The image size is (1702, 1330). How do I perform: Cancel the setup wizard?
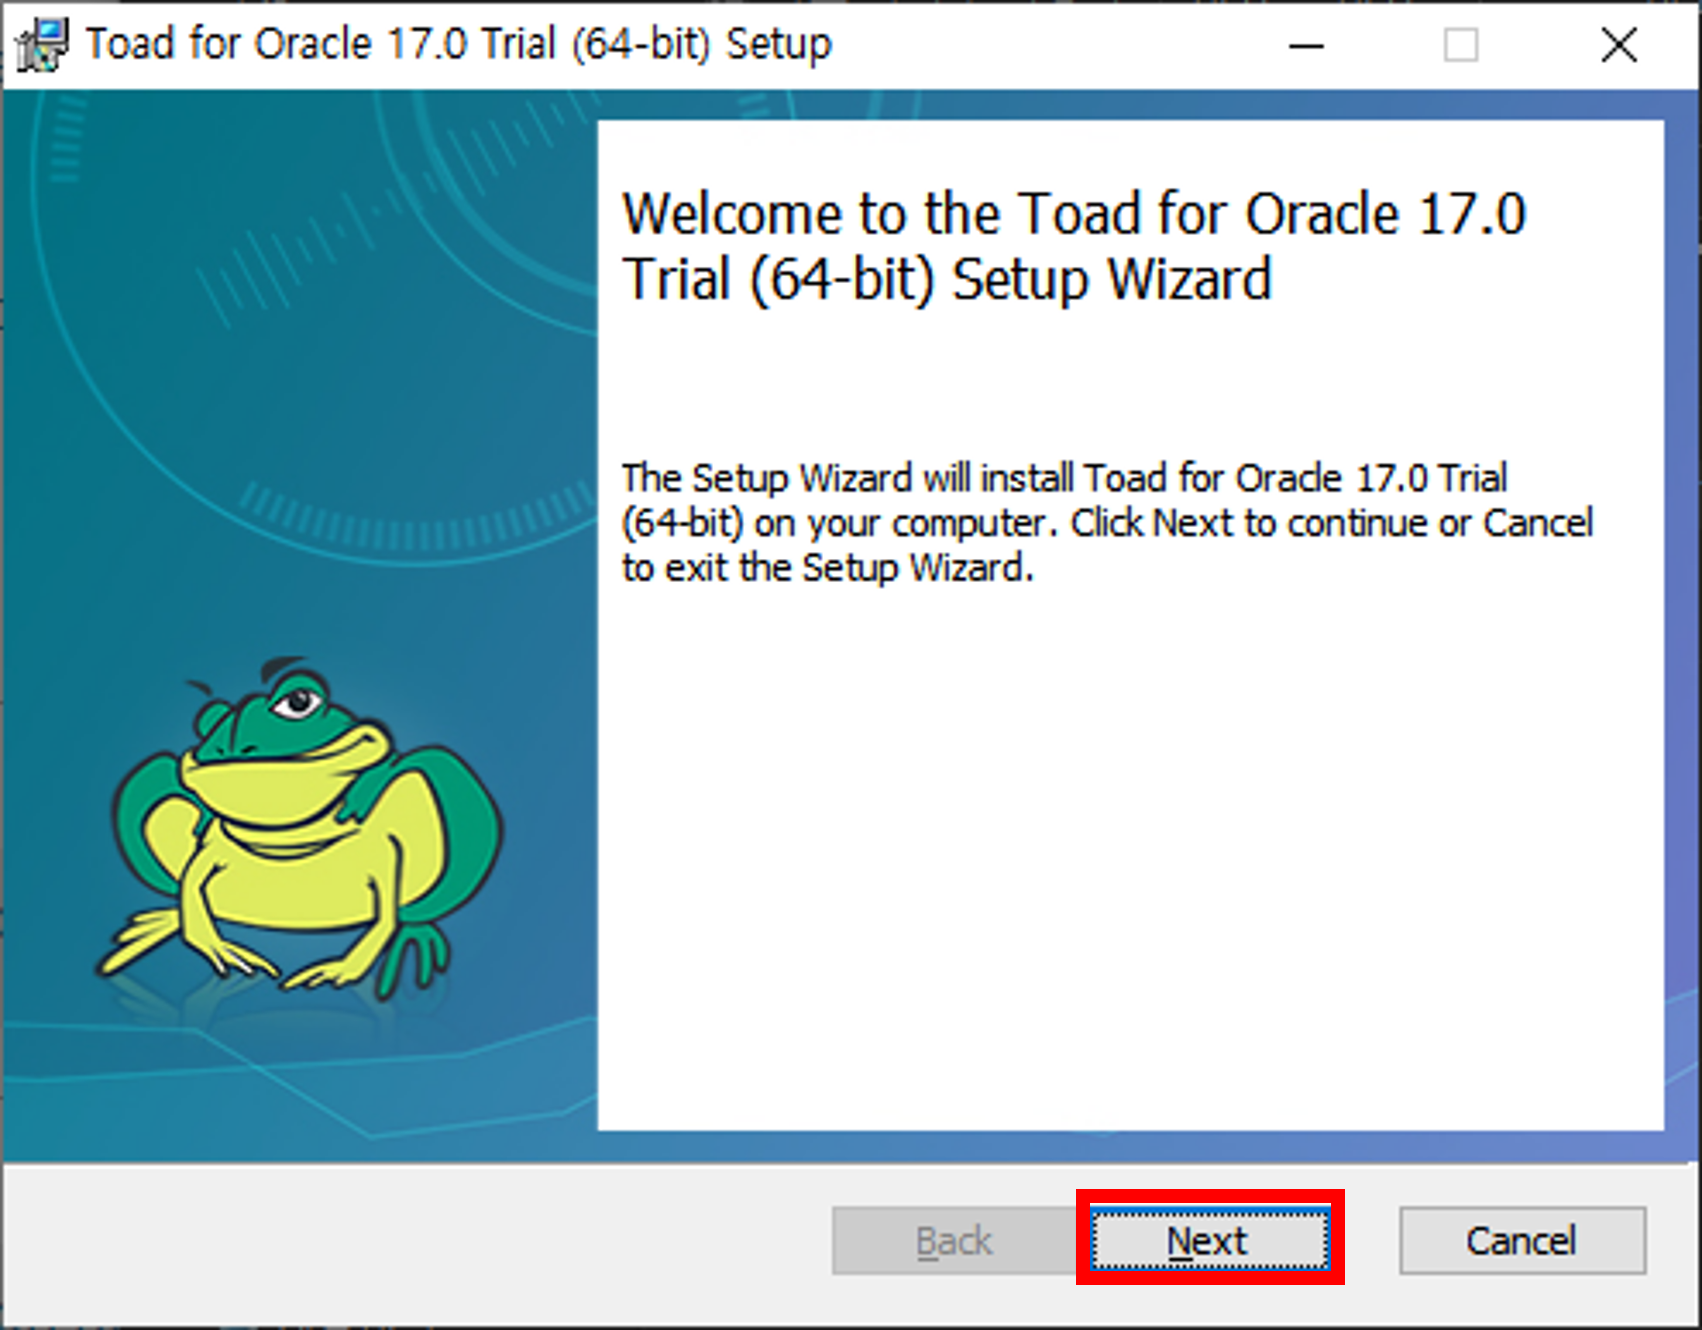point(1522,1240)
